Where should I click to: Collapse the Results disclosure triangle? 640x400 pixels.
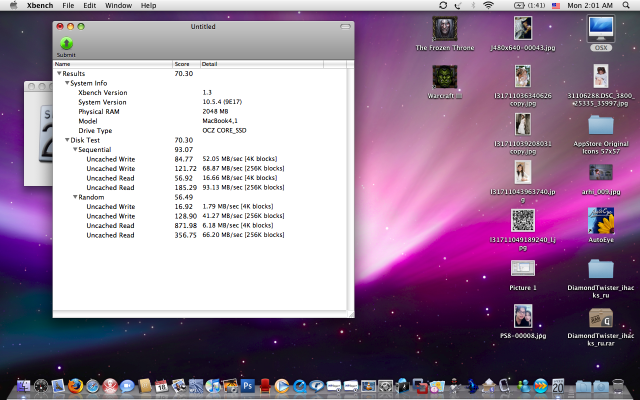click(x=59, y=73)
